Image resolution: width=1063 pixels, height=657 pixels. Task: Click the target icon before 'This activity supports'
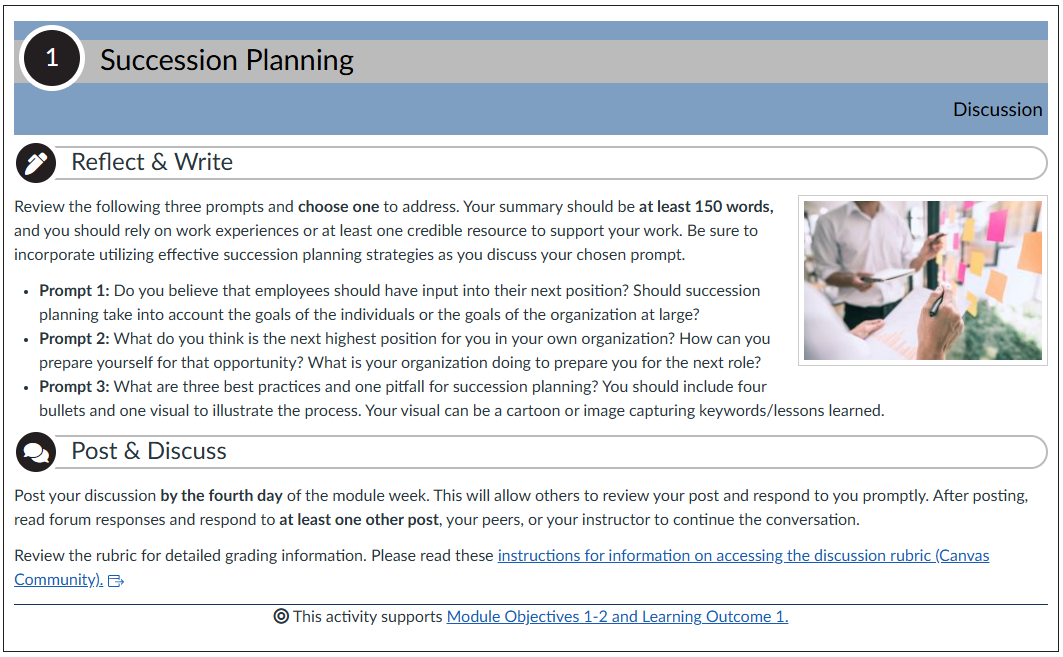tap(281, 616)
